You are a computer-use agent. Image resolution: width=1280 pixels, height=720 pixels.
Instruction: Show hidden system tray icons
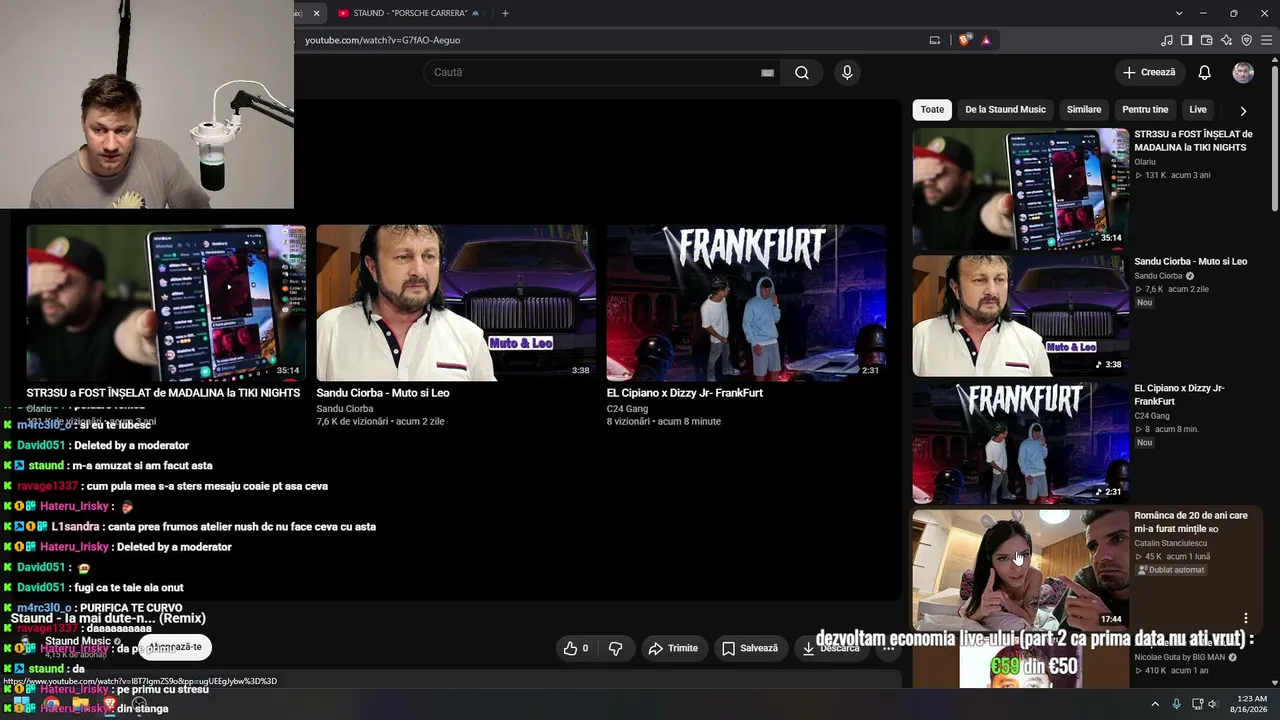1155,704
